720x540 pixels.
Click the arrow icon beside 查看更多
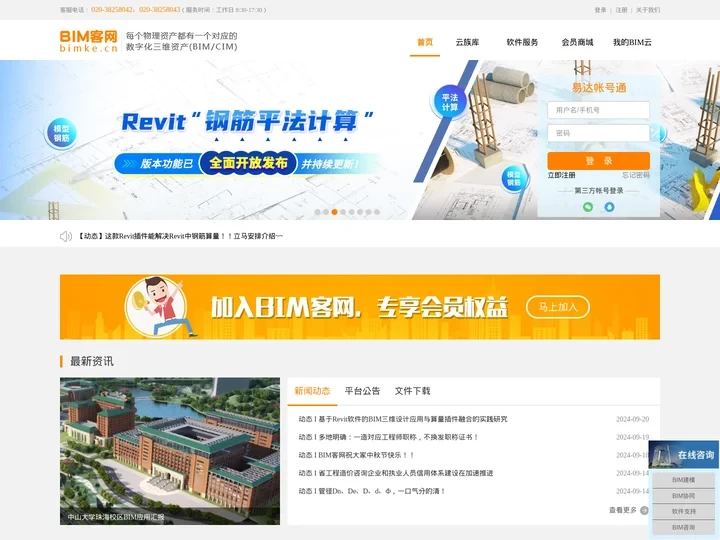[644, 510]
